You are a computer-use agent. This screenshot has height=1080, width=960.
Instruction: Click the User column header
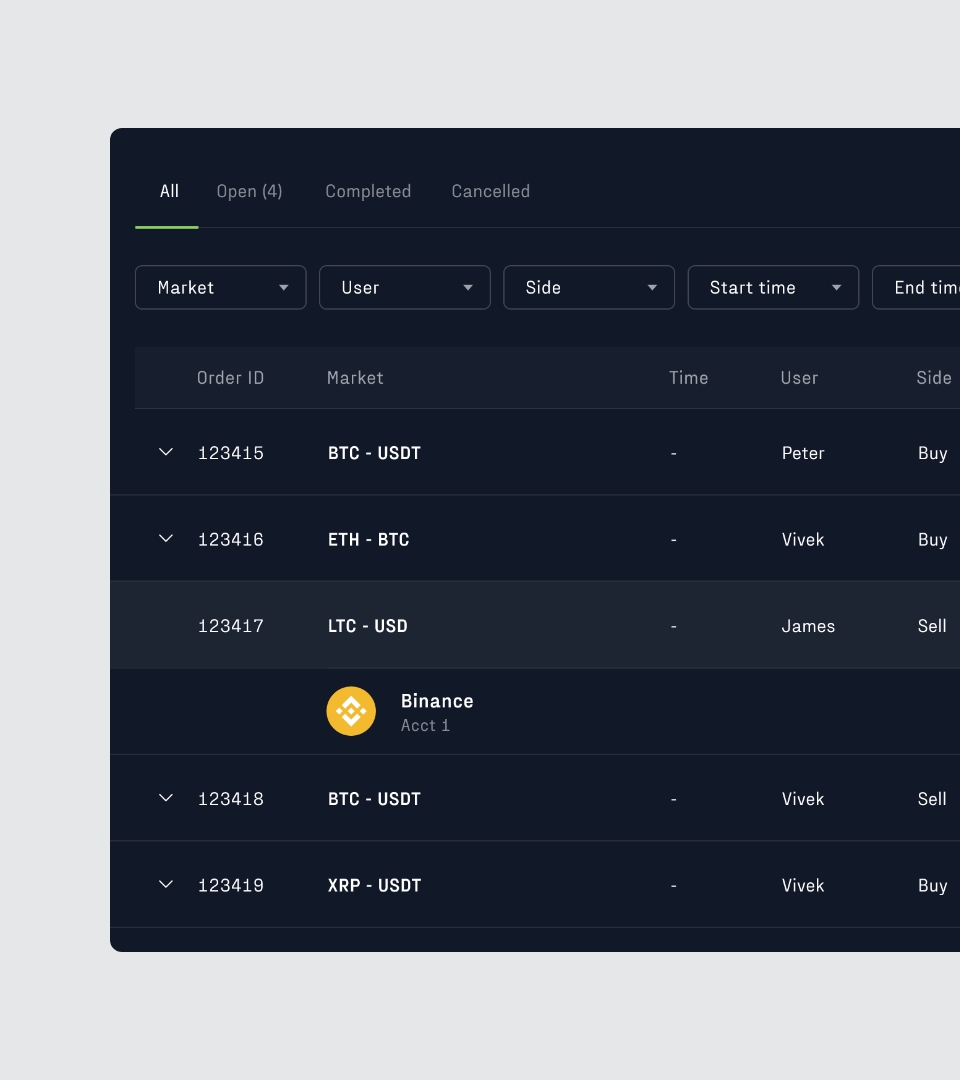[x=799, y=377]
